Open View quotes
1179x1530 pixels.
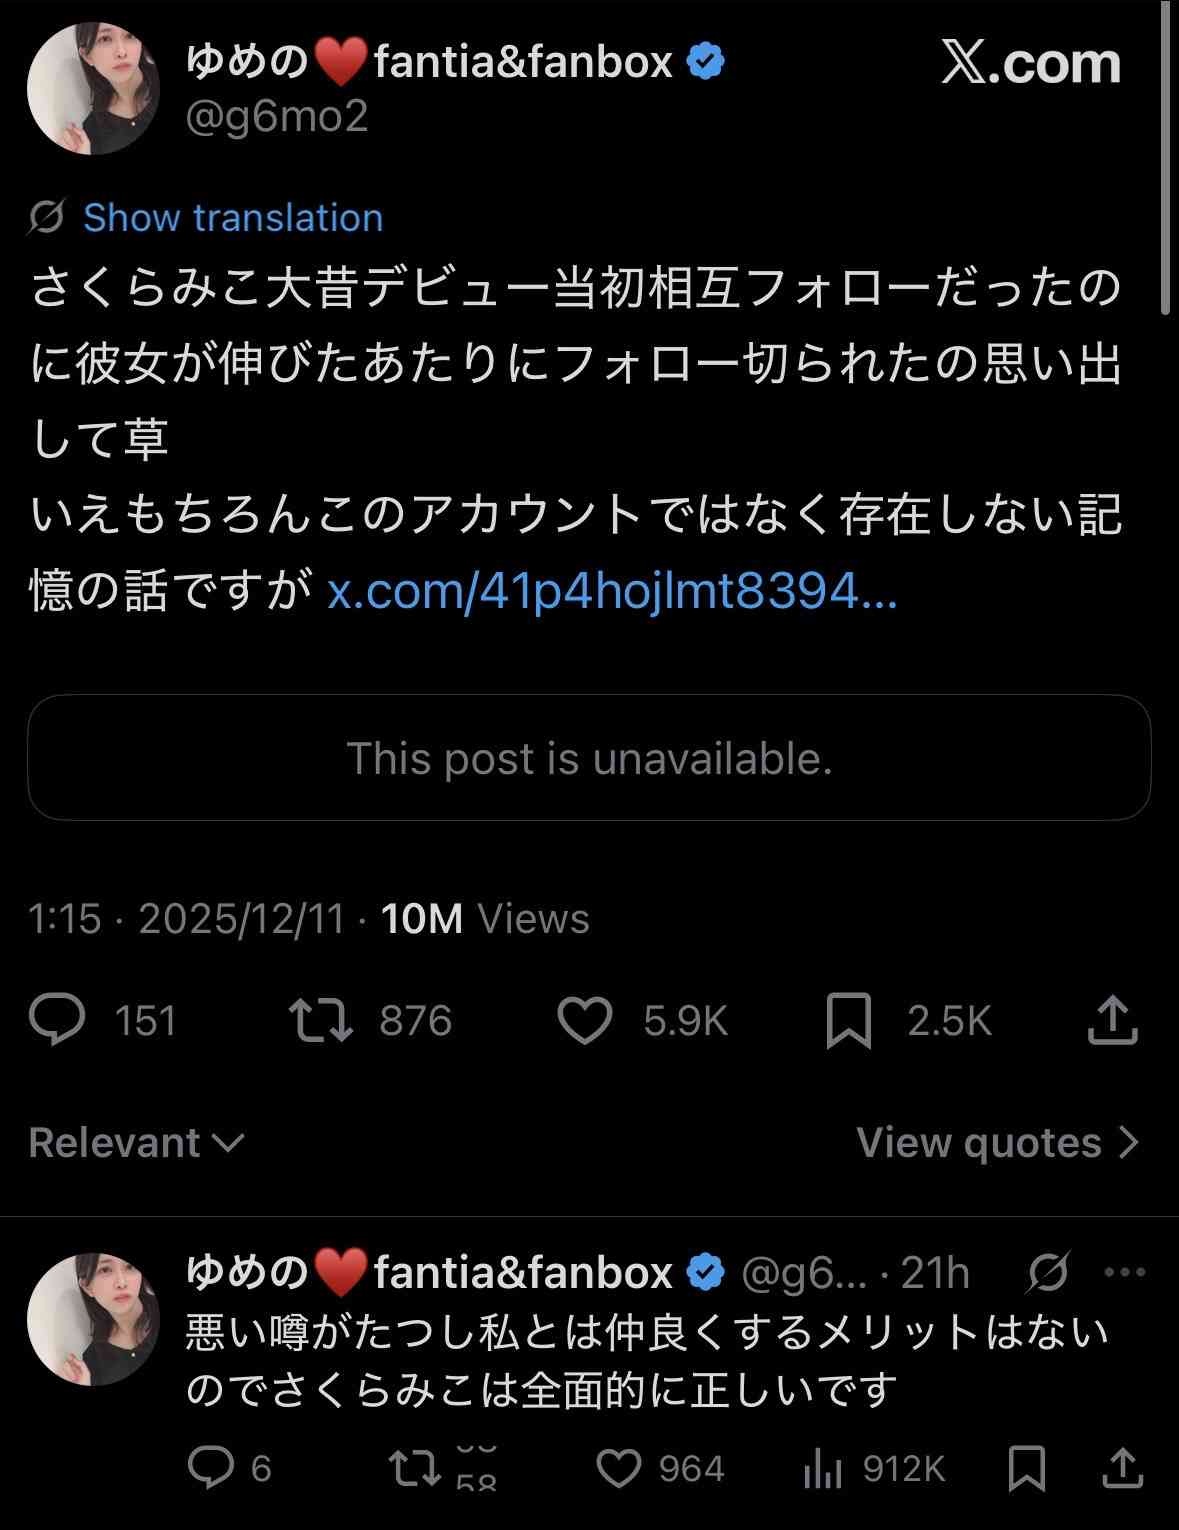coord(997,1142)
